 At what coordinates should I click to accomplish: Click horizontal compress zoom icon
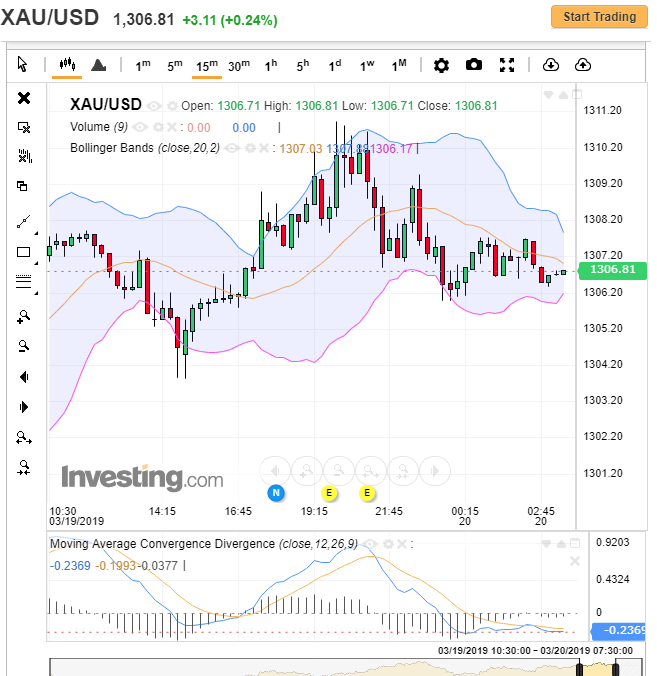pos(24,468)
